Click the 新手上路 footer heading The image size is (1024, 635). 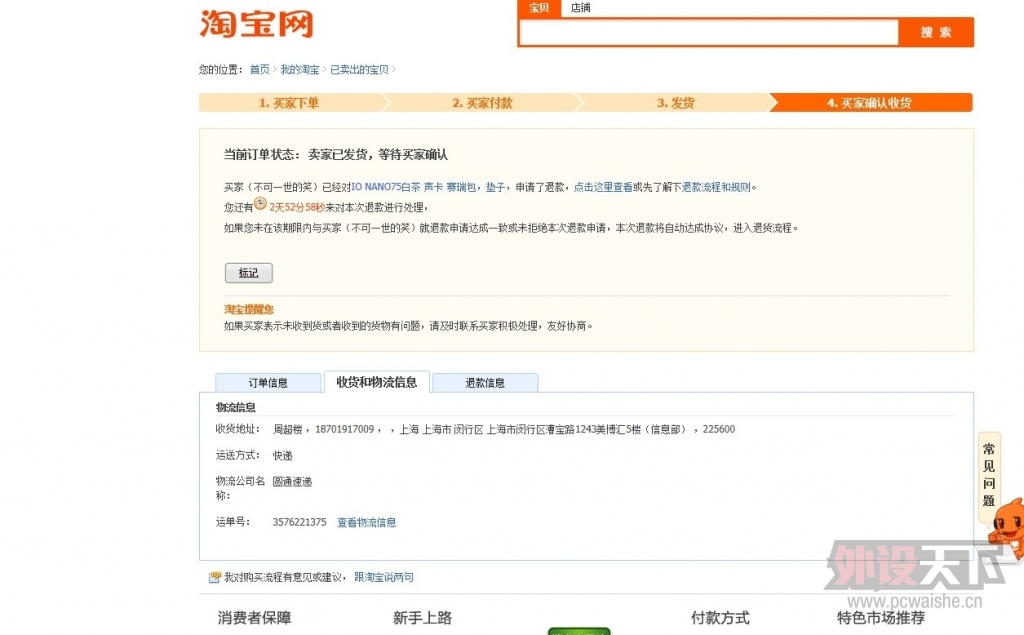tap(423, 617)
